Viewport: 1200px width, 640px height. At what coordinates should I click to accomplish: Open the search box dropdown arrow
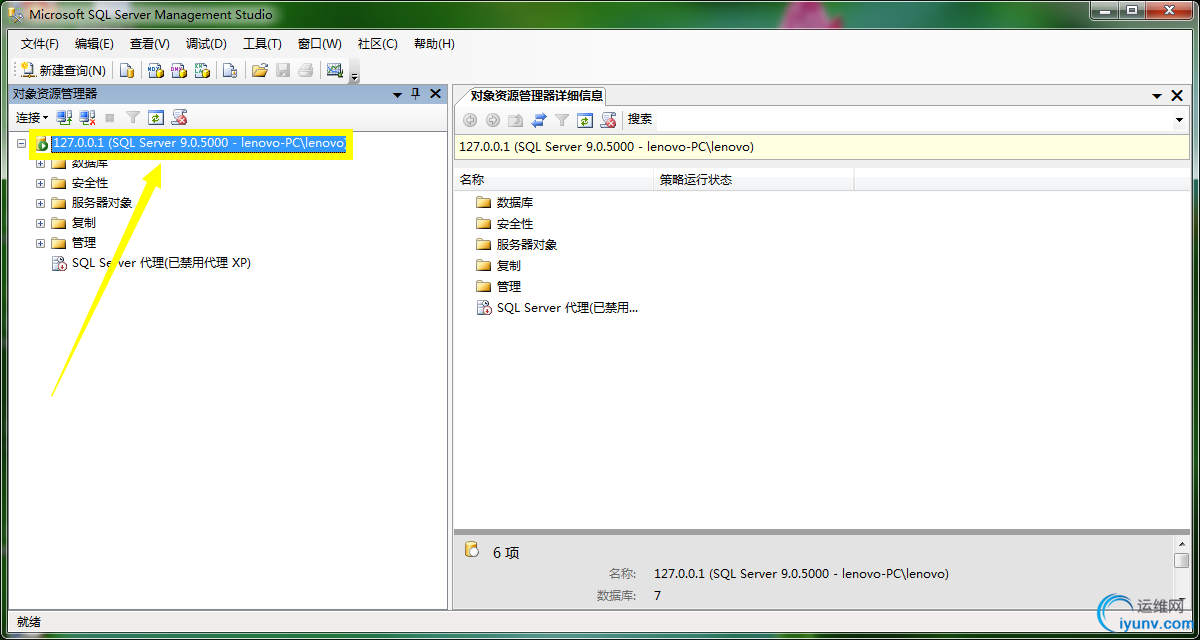pyautogui.click(x=1180, y=120)
